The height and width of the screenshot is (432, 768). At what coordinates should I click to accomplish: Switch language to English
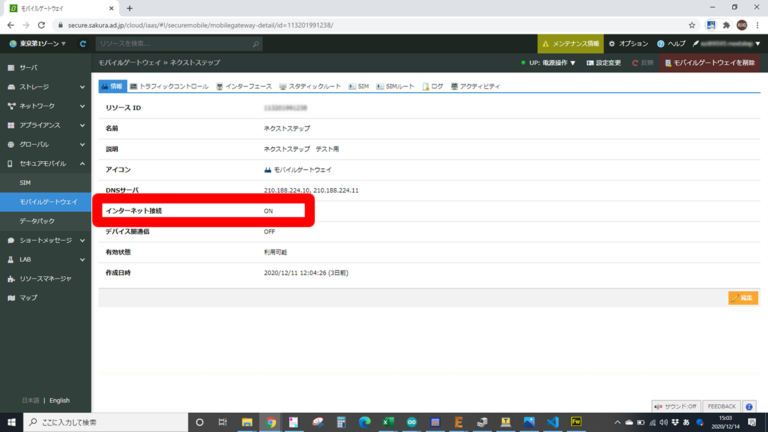[59, 400]
